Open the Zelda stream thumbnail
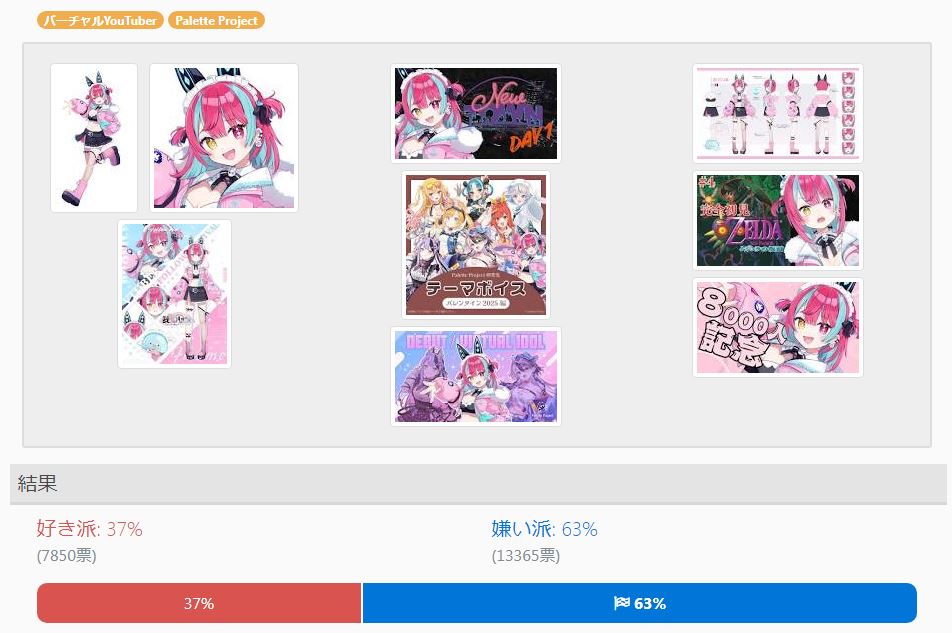Viewport: 952px width, 633px height. (x=778, y=220)
